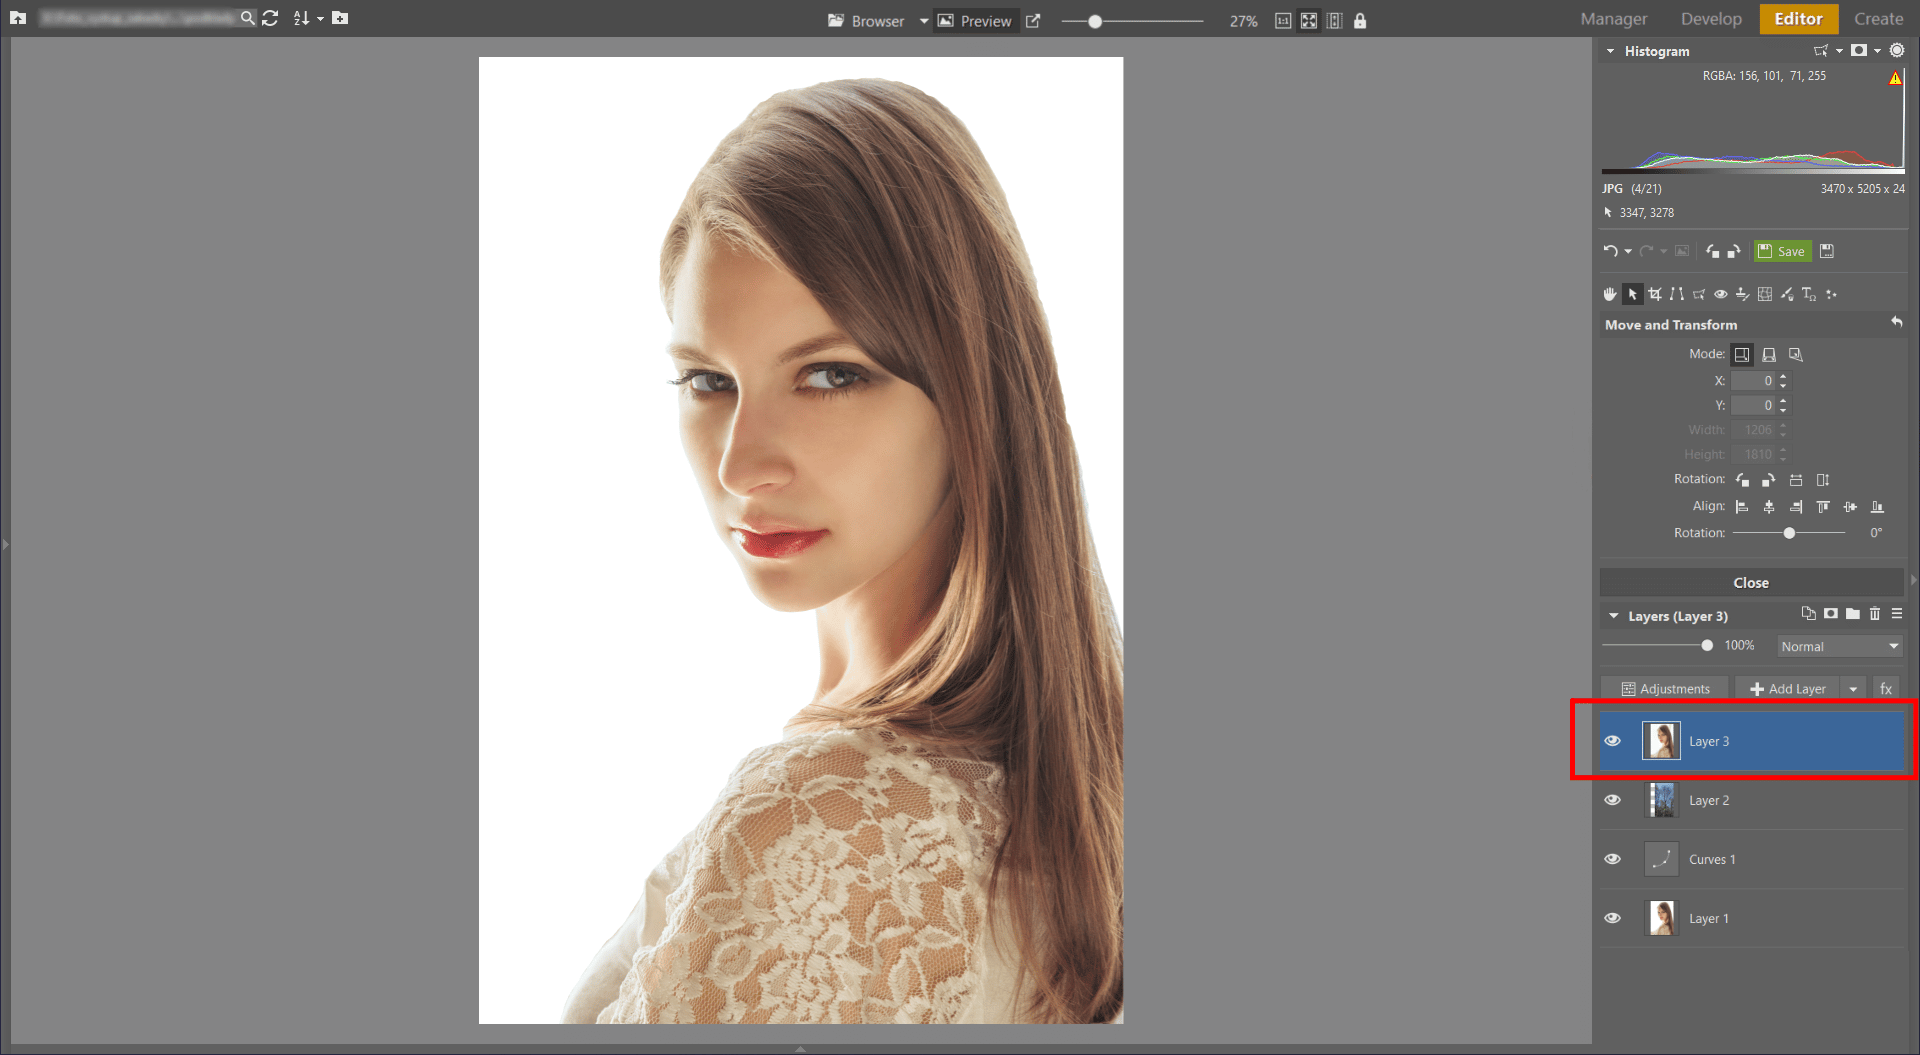Hide Curves 1 layer eye icon
This screenshot has width=1920, height=1055.
[x=1612, y=859]
